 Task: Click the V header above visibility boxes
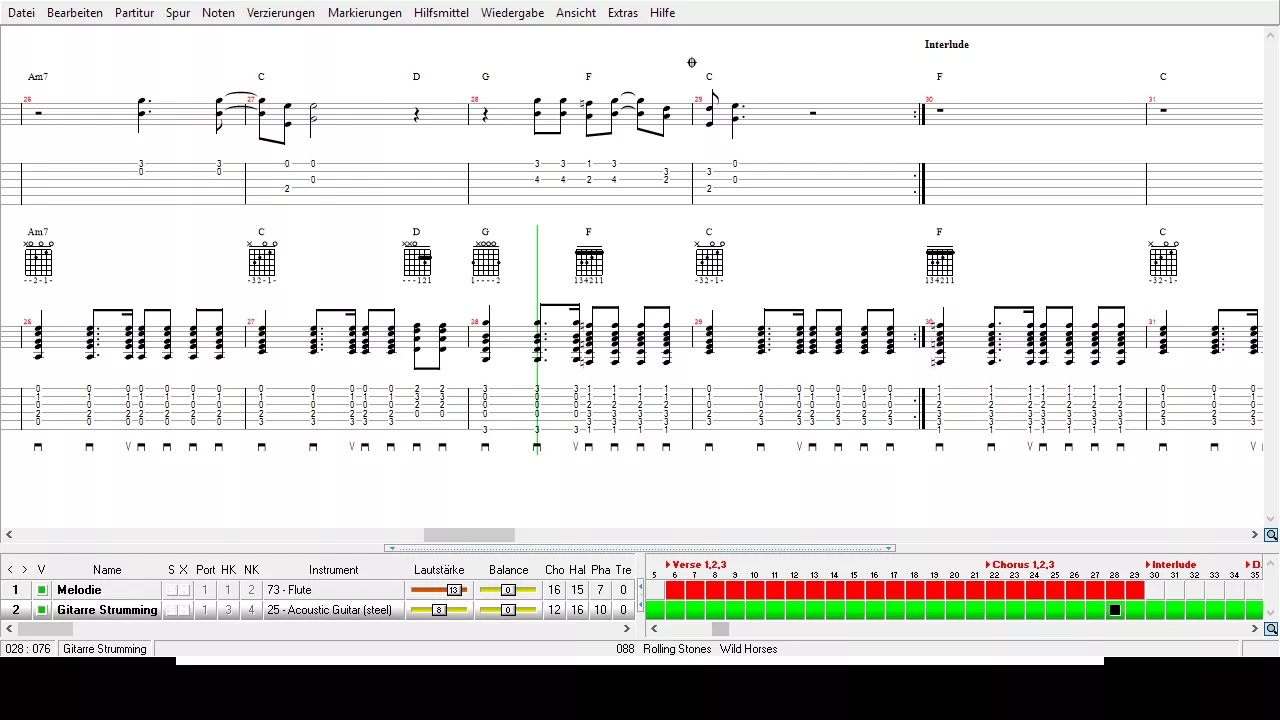point(42,570)
